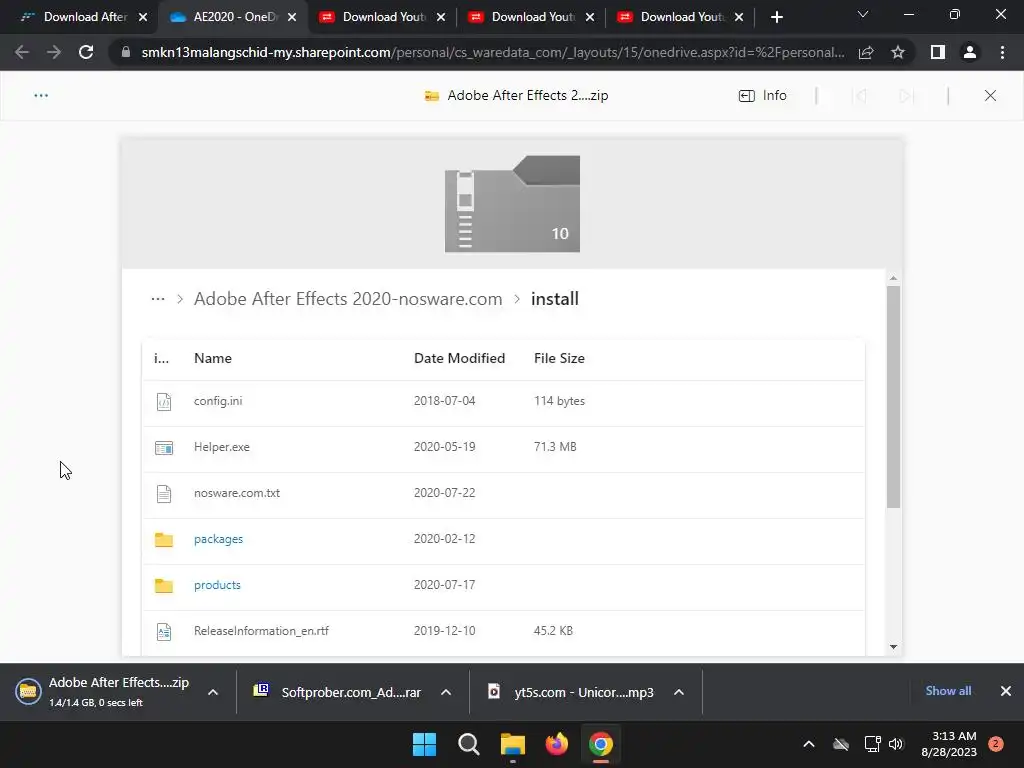Share this page icon
1024x768 pixels.
point(866,52)
